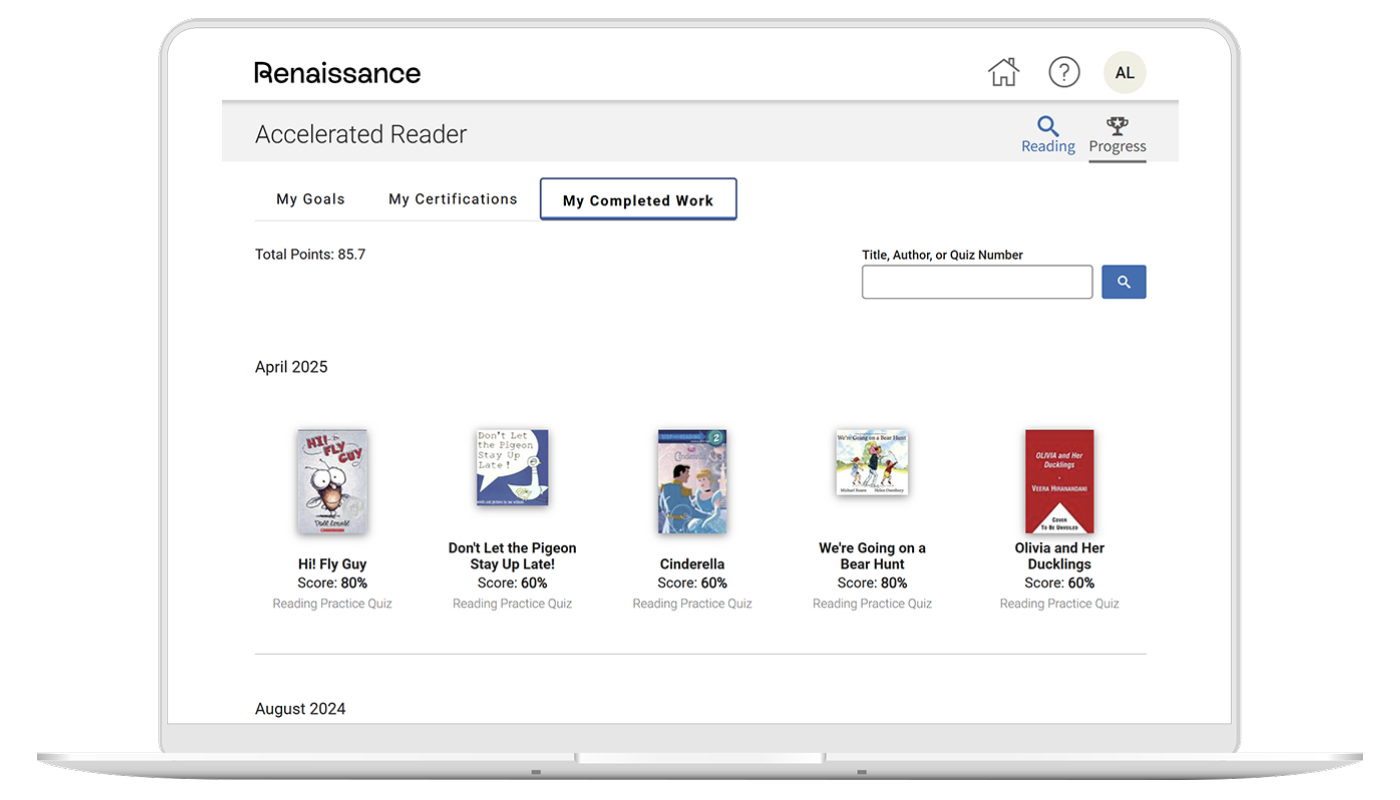Go to the Home page icon
1400x800 pixels.
[x=1003, y=72]
